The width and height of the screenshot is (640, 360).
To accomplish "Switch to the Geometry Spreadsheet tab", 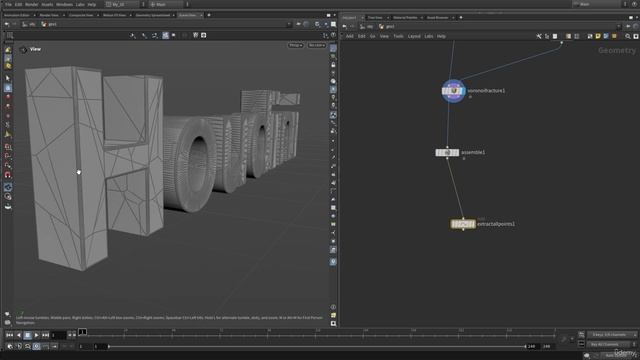I will pyautogui.click(x=153, y=15).
